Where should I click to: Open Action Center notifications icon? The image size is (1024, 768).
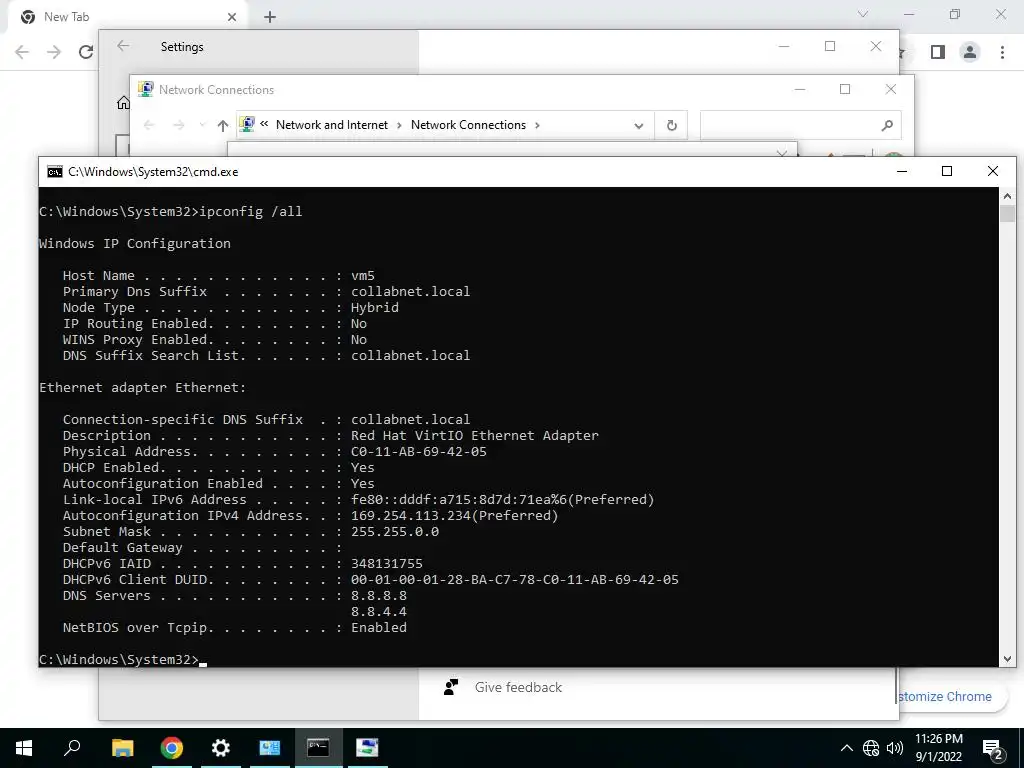(993, 749)
